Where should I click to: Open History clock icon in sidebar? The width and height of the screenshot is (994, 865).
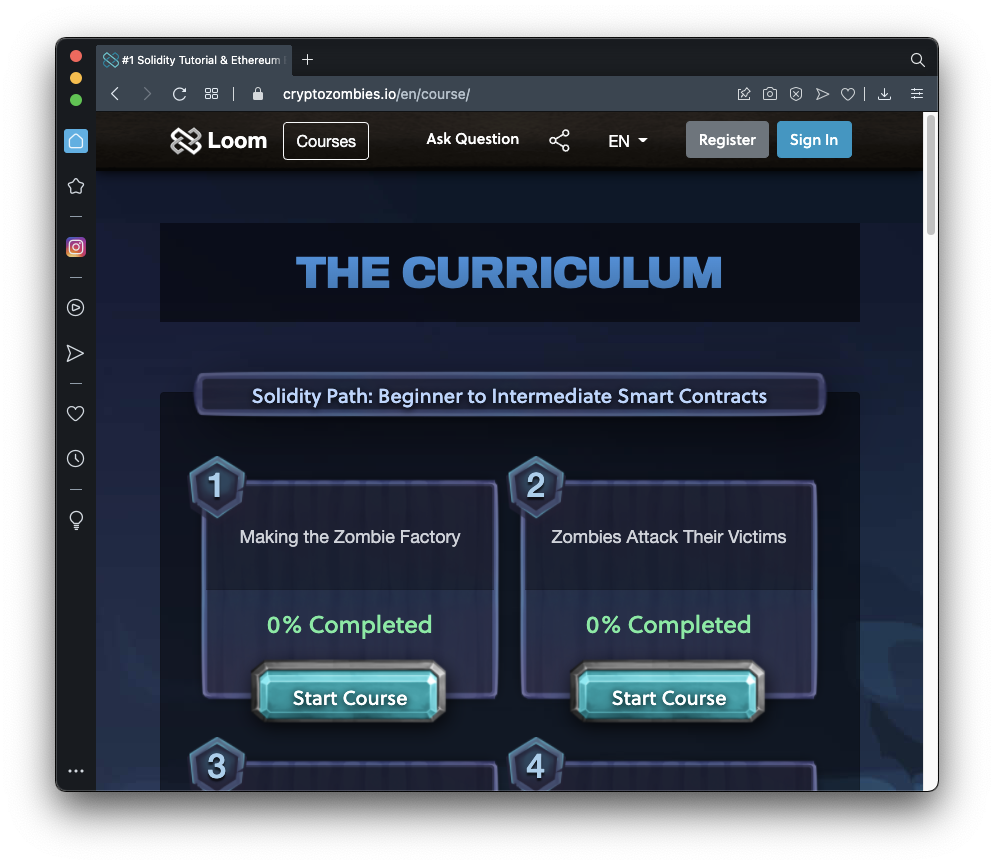pyautogui.click(x=75, y=459)
